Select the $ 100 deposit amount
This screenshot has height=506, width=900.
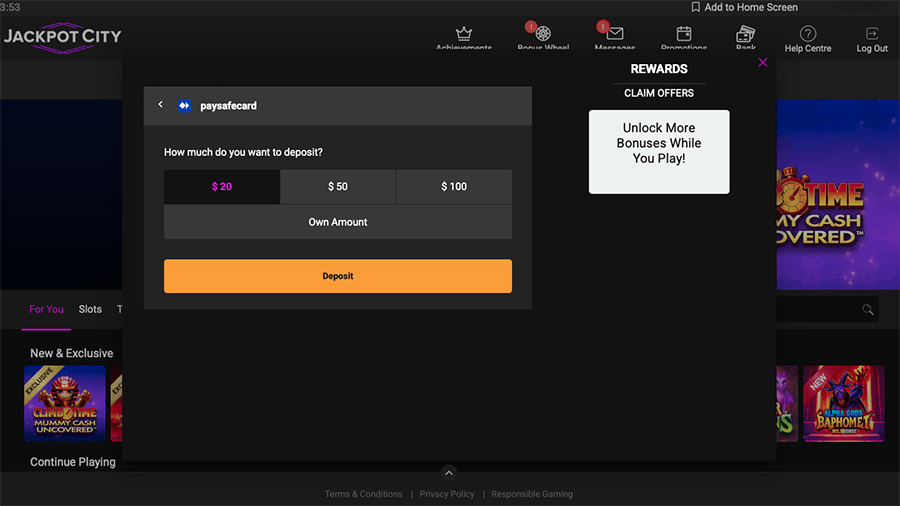(x=454, y=186)
